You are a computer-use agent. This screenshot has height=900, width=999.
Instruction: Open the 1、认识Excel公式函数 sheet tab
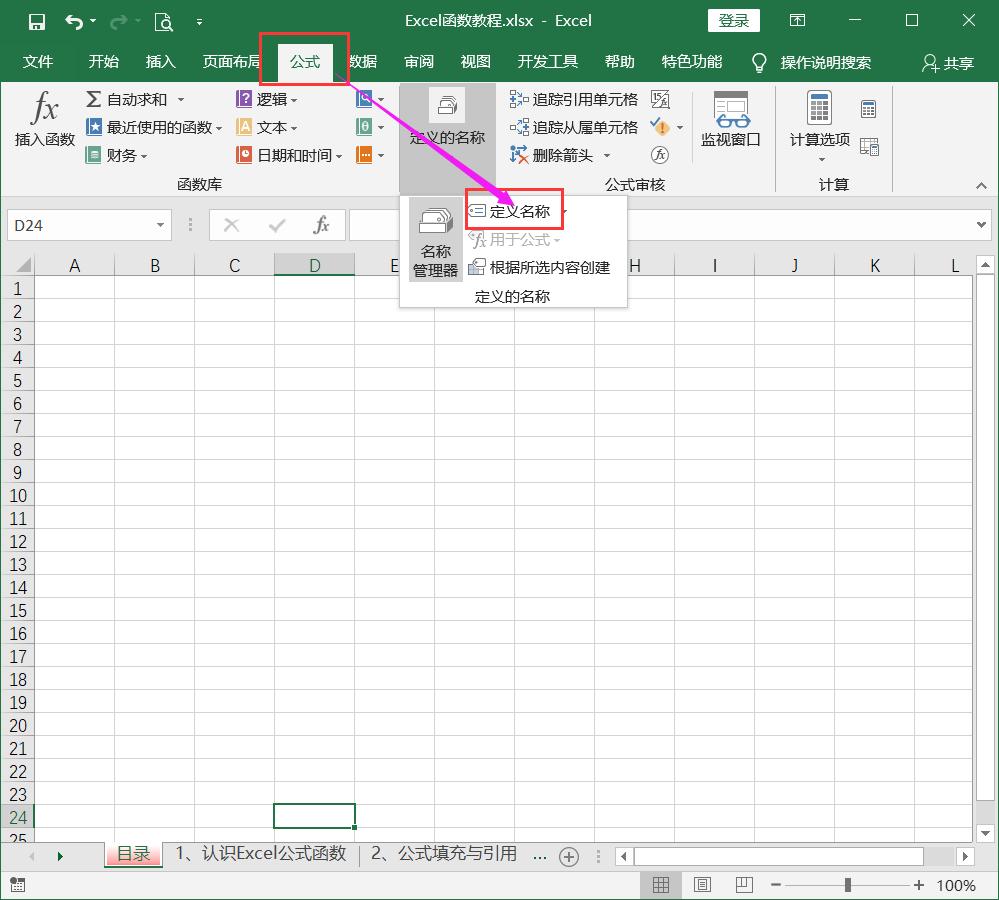pos(260,853)
